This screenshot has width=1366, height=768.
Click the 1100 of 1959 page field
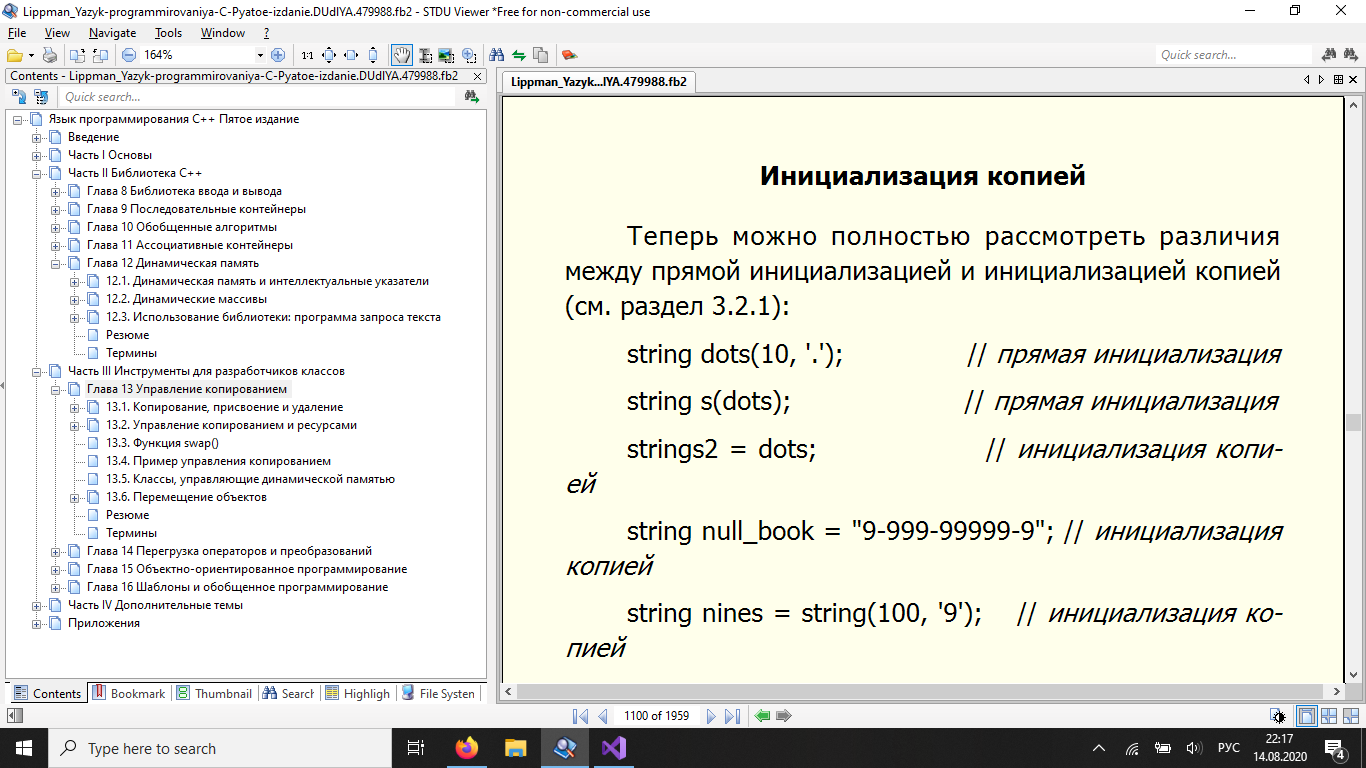pos(656,716)
